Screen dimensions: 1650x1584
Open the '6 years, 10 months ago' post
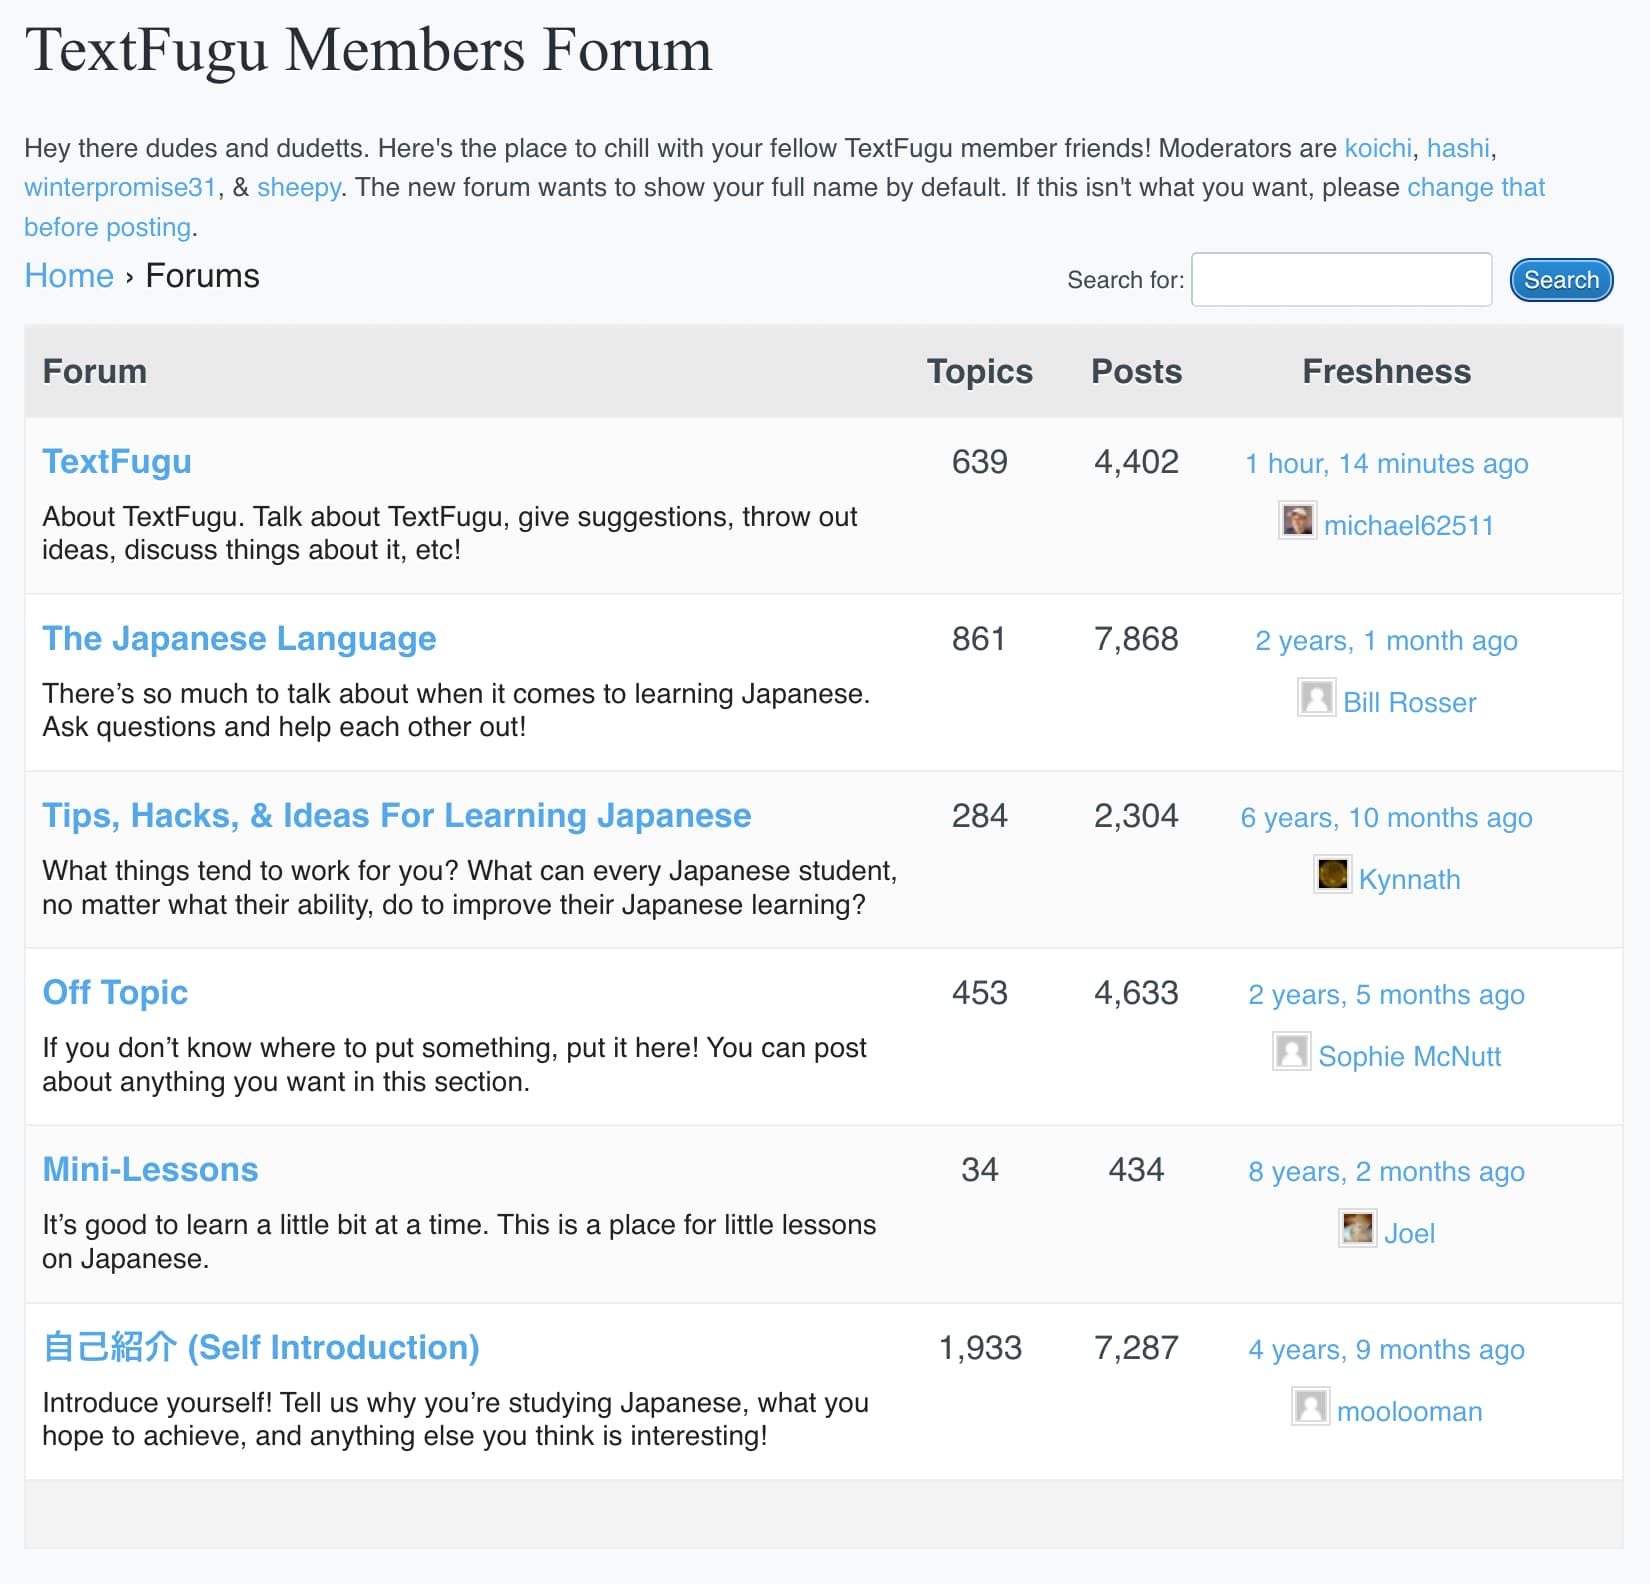pyautogui.click(x=1386, y=818)
